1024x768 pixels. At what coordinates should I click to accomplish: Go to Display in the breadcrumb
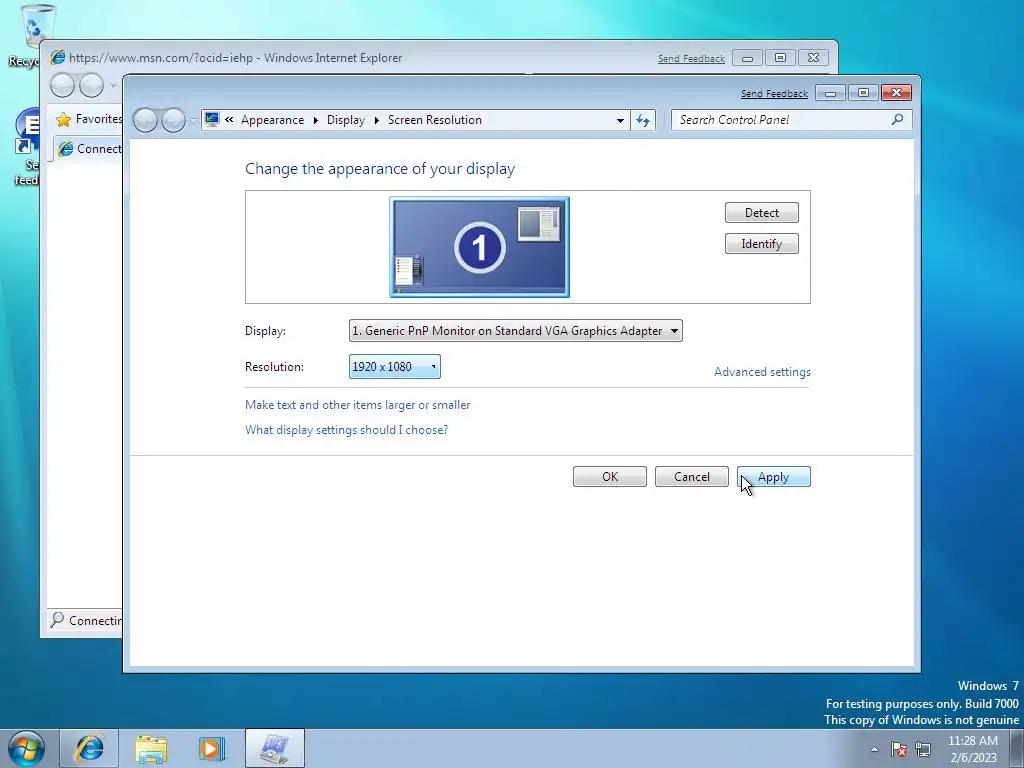345,120
